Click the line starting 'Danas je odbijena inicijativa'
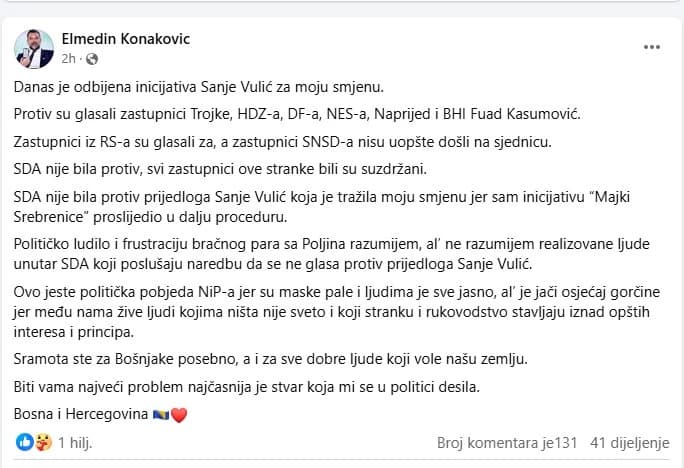The width and height of the screenshot is (684, 468). tap(198, 87)
